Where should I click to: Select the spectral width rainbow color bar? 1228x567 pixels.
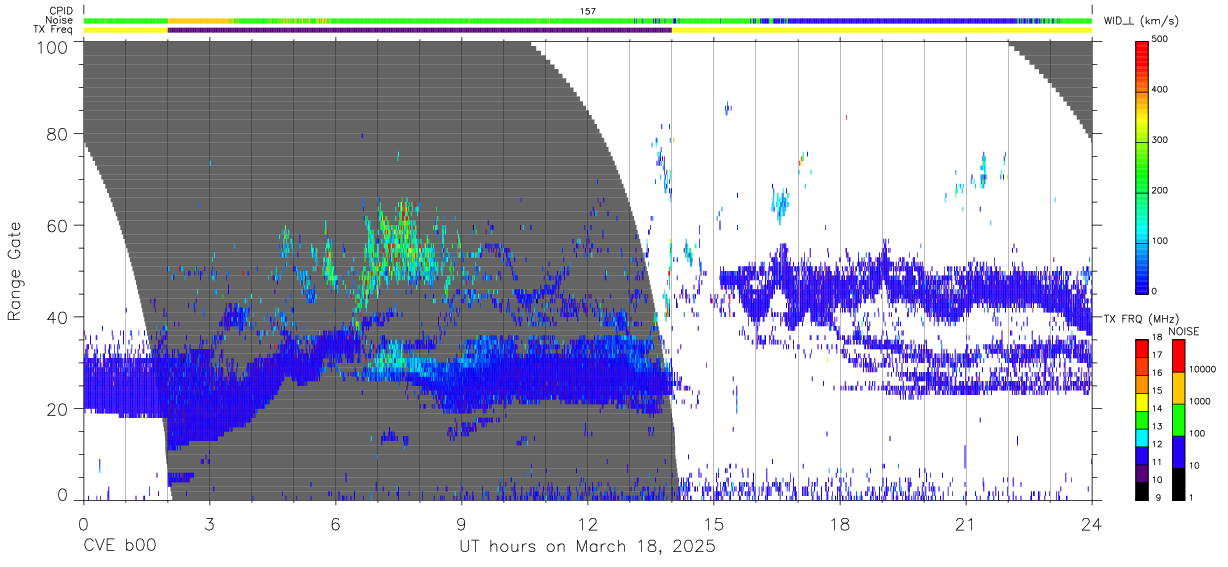[x=1142, y=166]
